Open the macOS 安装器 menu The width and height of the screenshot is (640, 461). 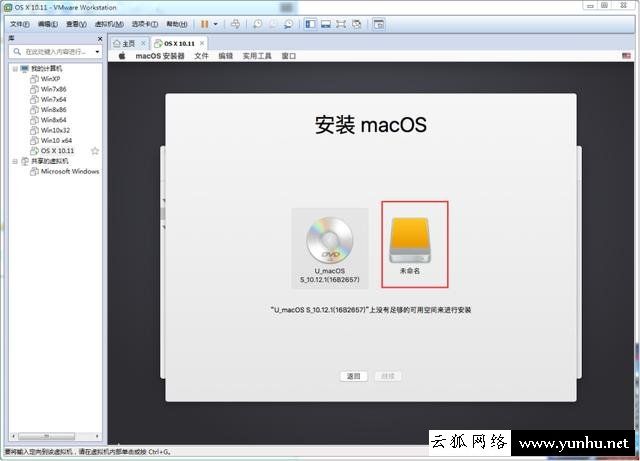click(x=160, y=56)
